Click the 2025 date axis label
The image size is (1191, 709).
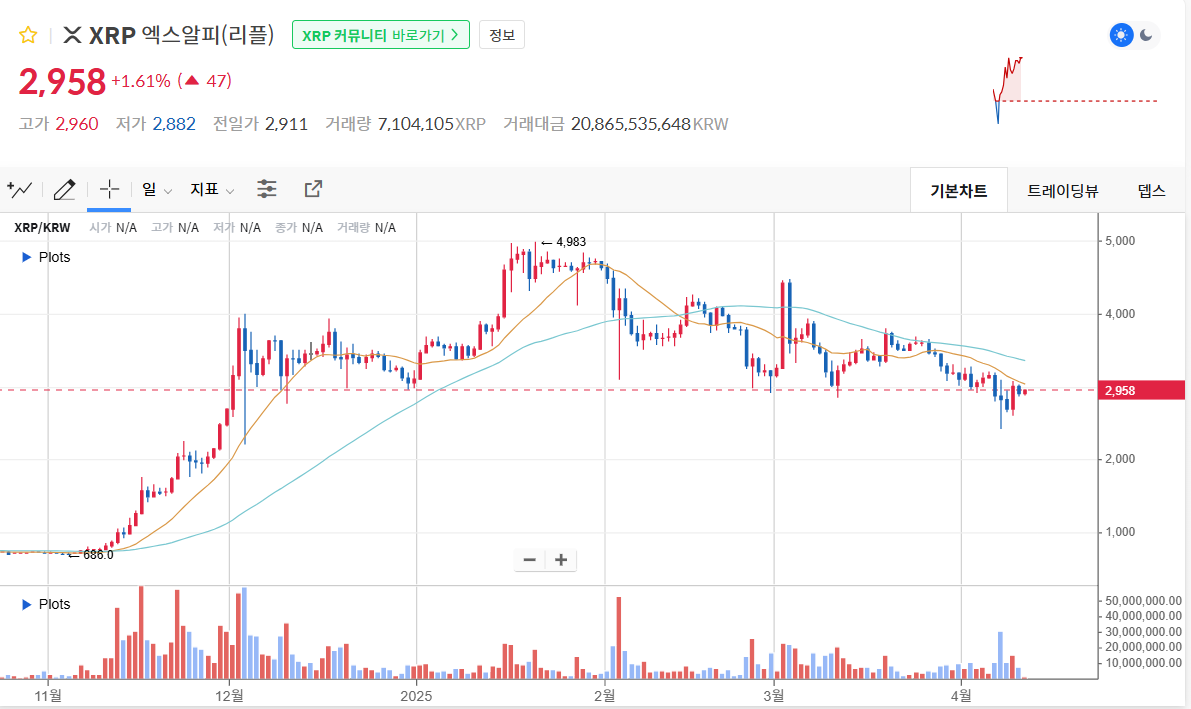pyautogui.click(x=416, y=695)
